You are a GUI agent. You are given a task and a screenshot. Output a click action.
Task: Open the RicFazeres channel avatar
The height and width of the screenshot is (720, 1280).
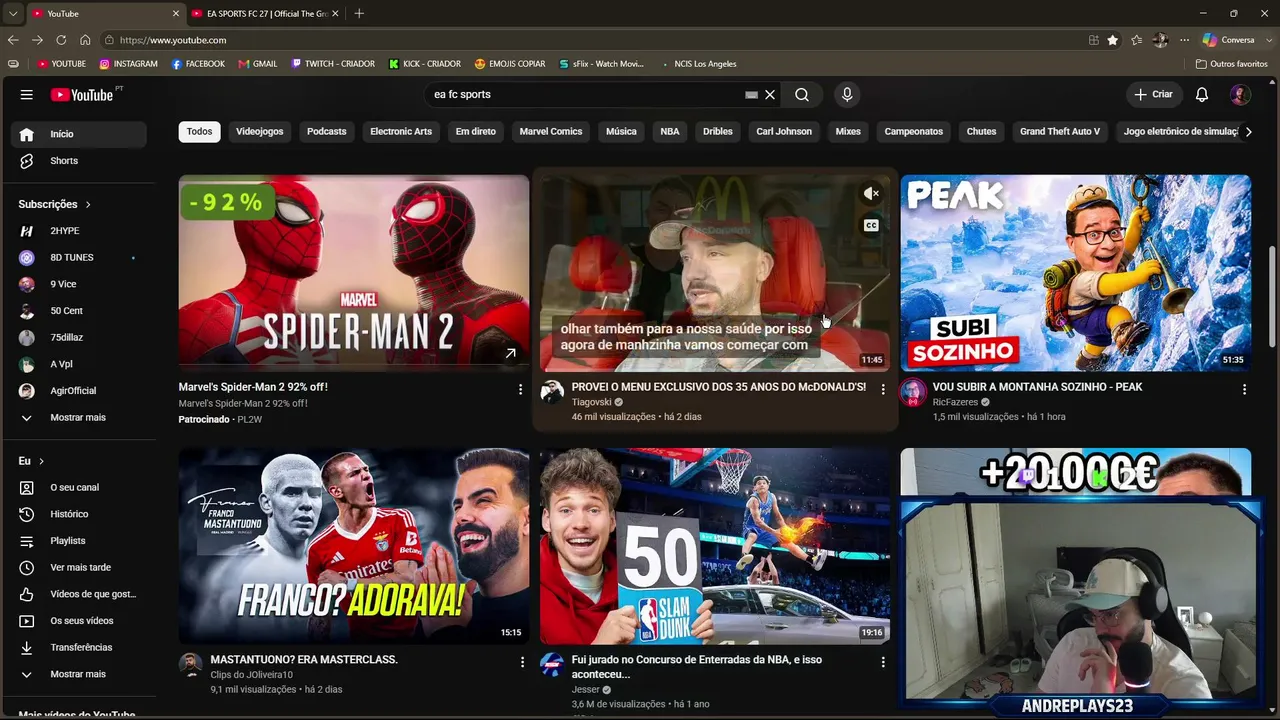point(912,392)
